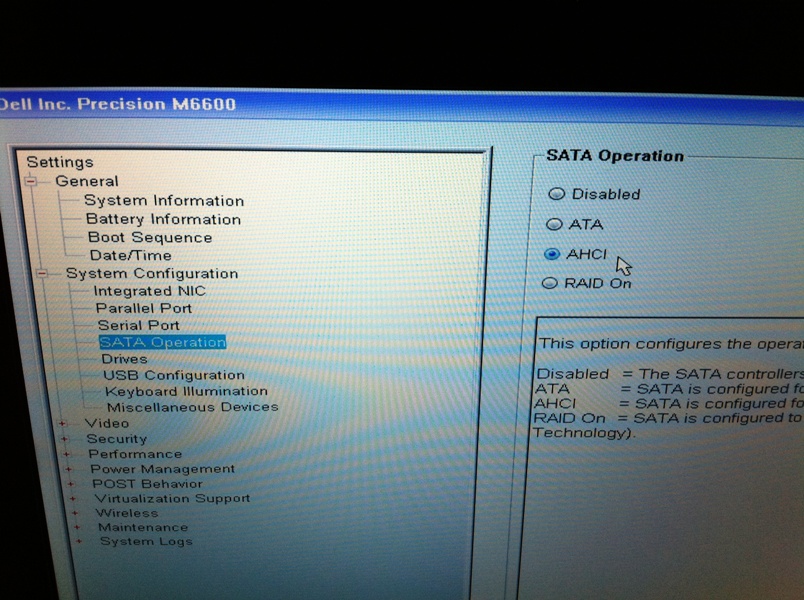Open the Date/Time setting
Screen dimensions: 804x600
click(x=131, y=255)
